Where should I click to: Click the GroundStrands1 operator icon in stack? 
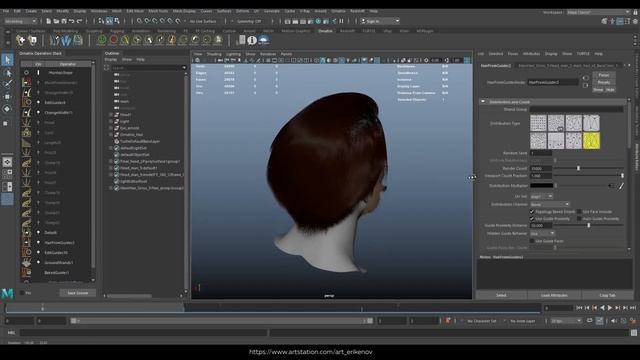coord(27,262)
